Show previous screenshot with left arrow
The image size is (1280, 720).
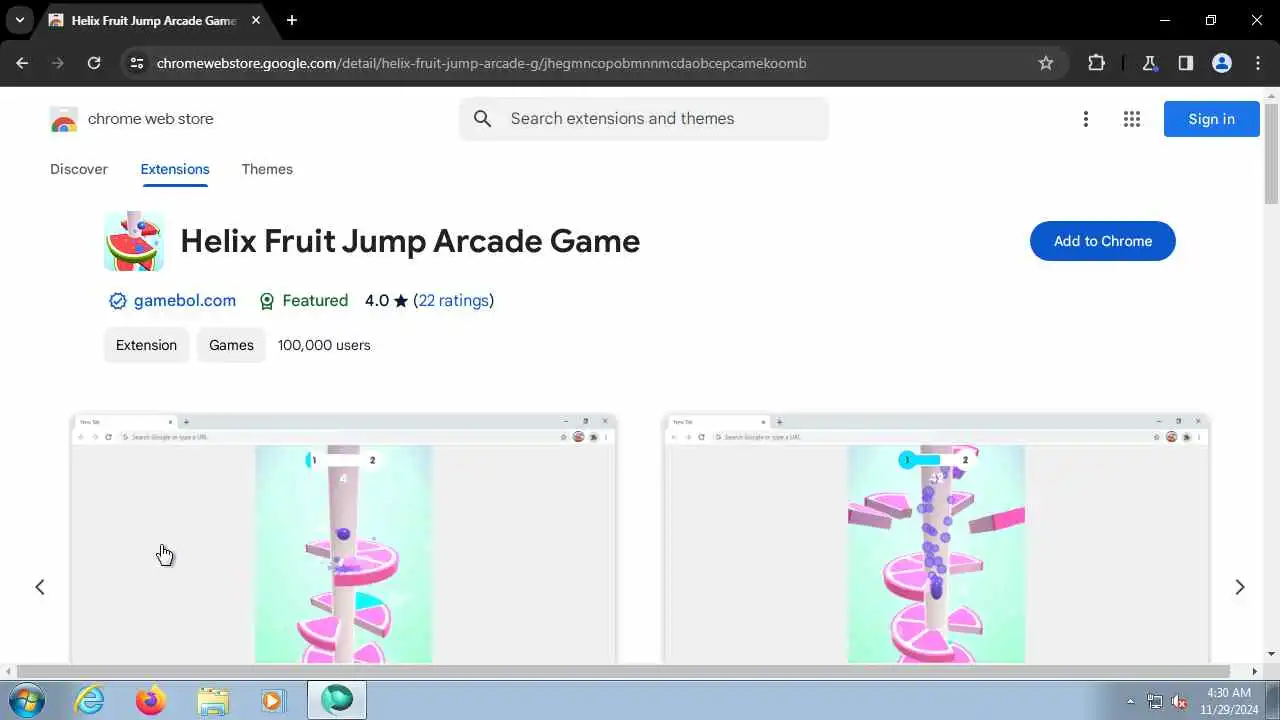(x=40, y=587)
